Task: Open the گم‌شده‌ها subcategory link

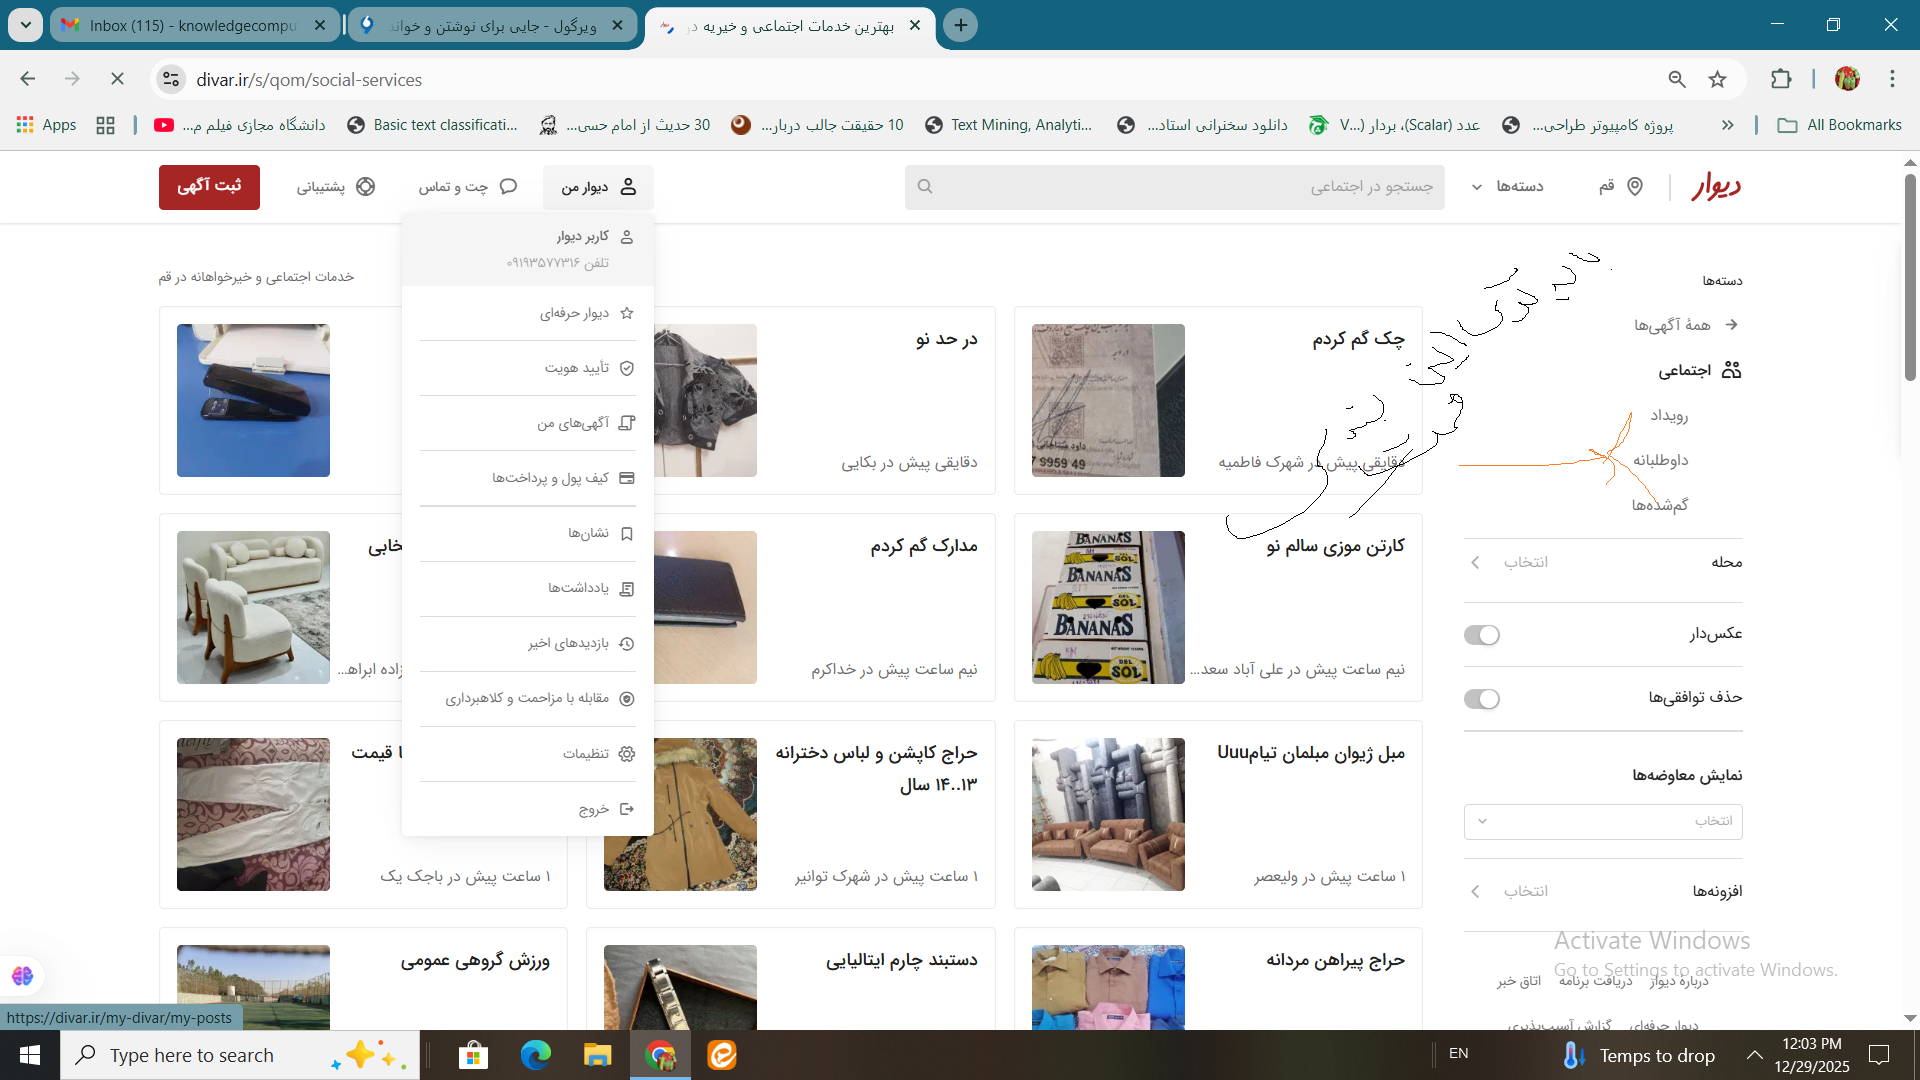Action: pyautogui.click(x=1659, y=505)
